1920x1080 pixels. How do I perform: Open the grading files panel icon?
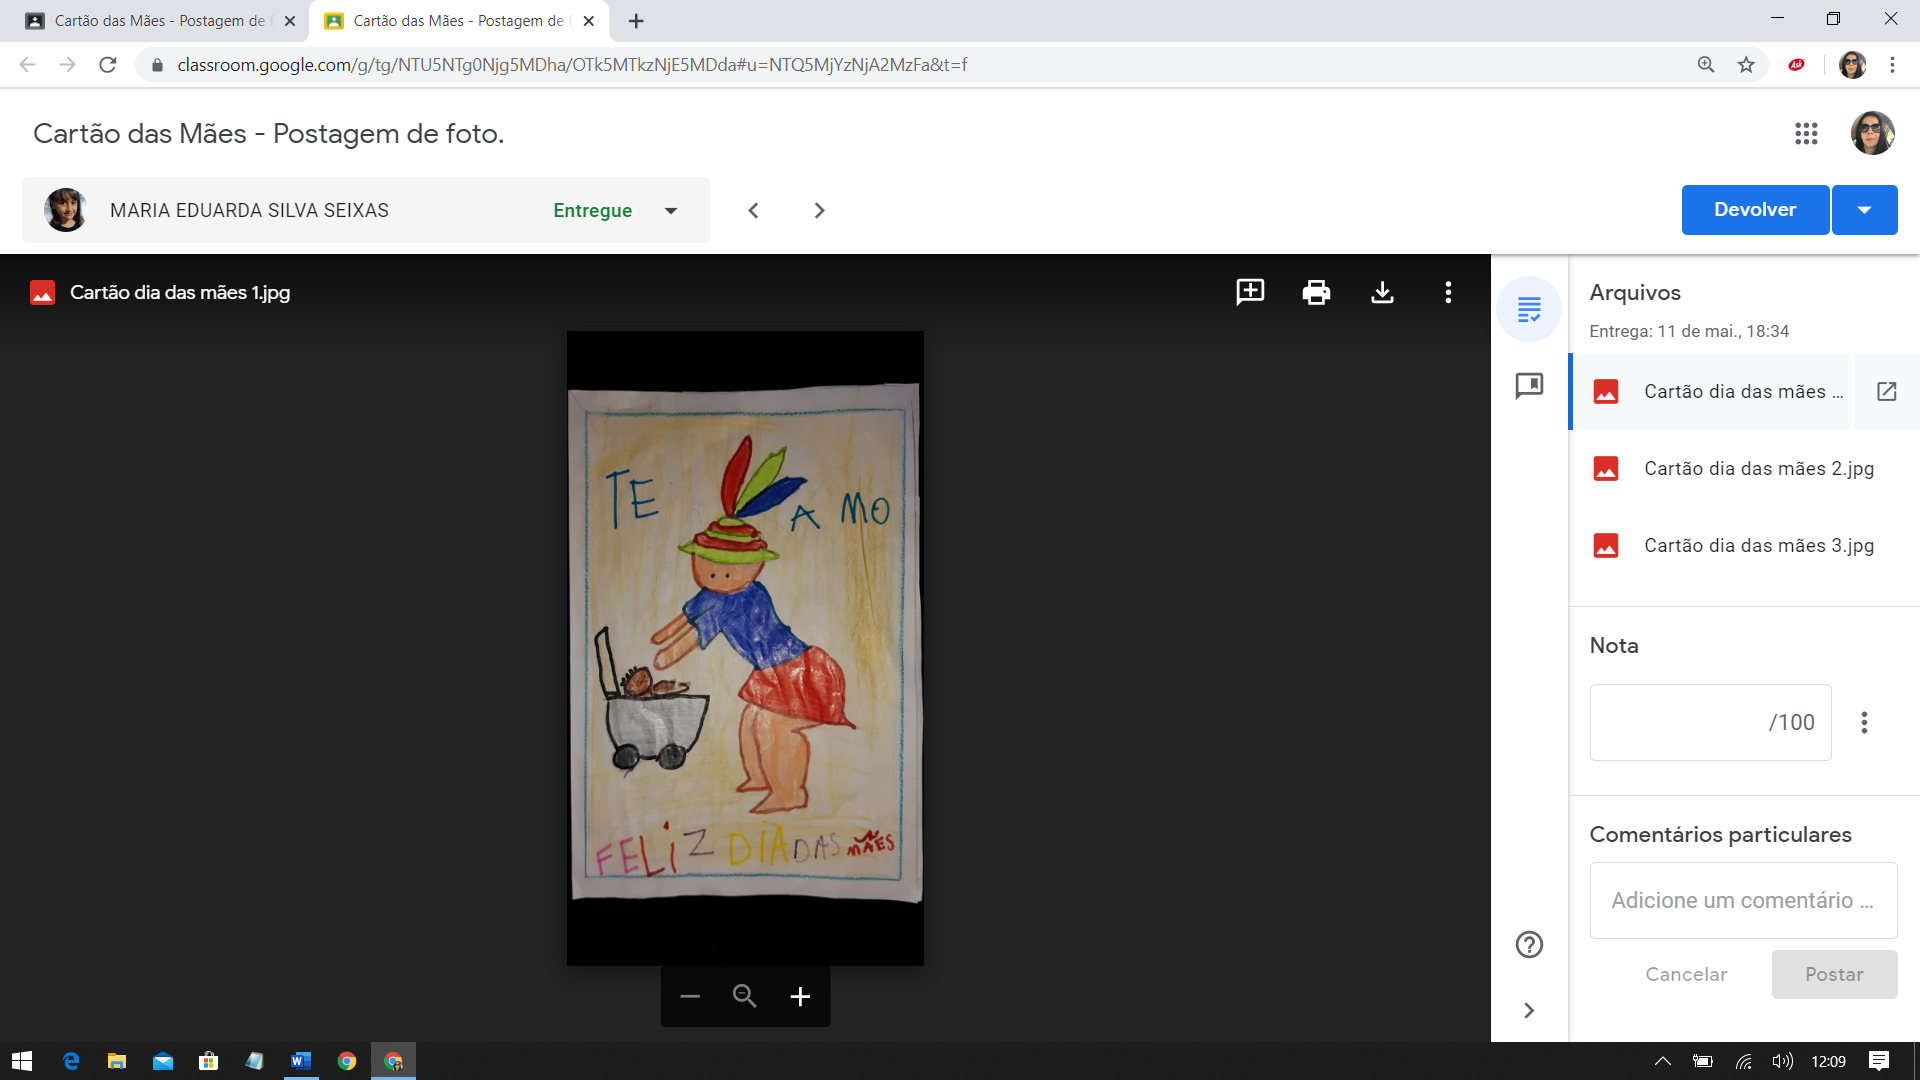point(1529,309)
